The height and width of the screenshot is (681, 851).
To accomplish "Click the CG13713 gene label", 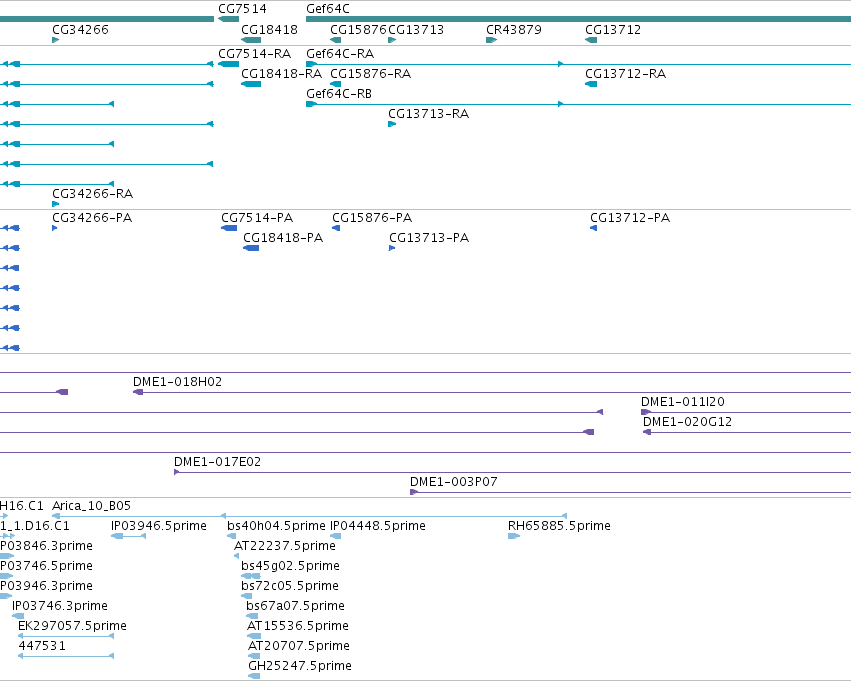I will (416, 29).
